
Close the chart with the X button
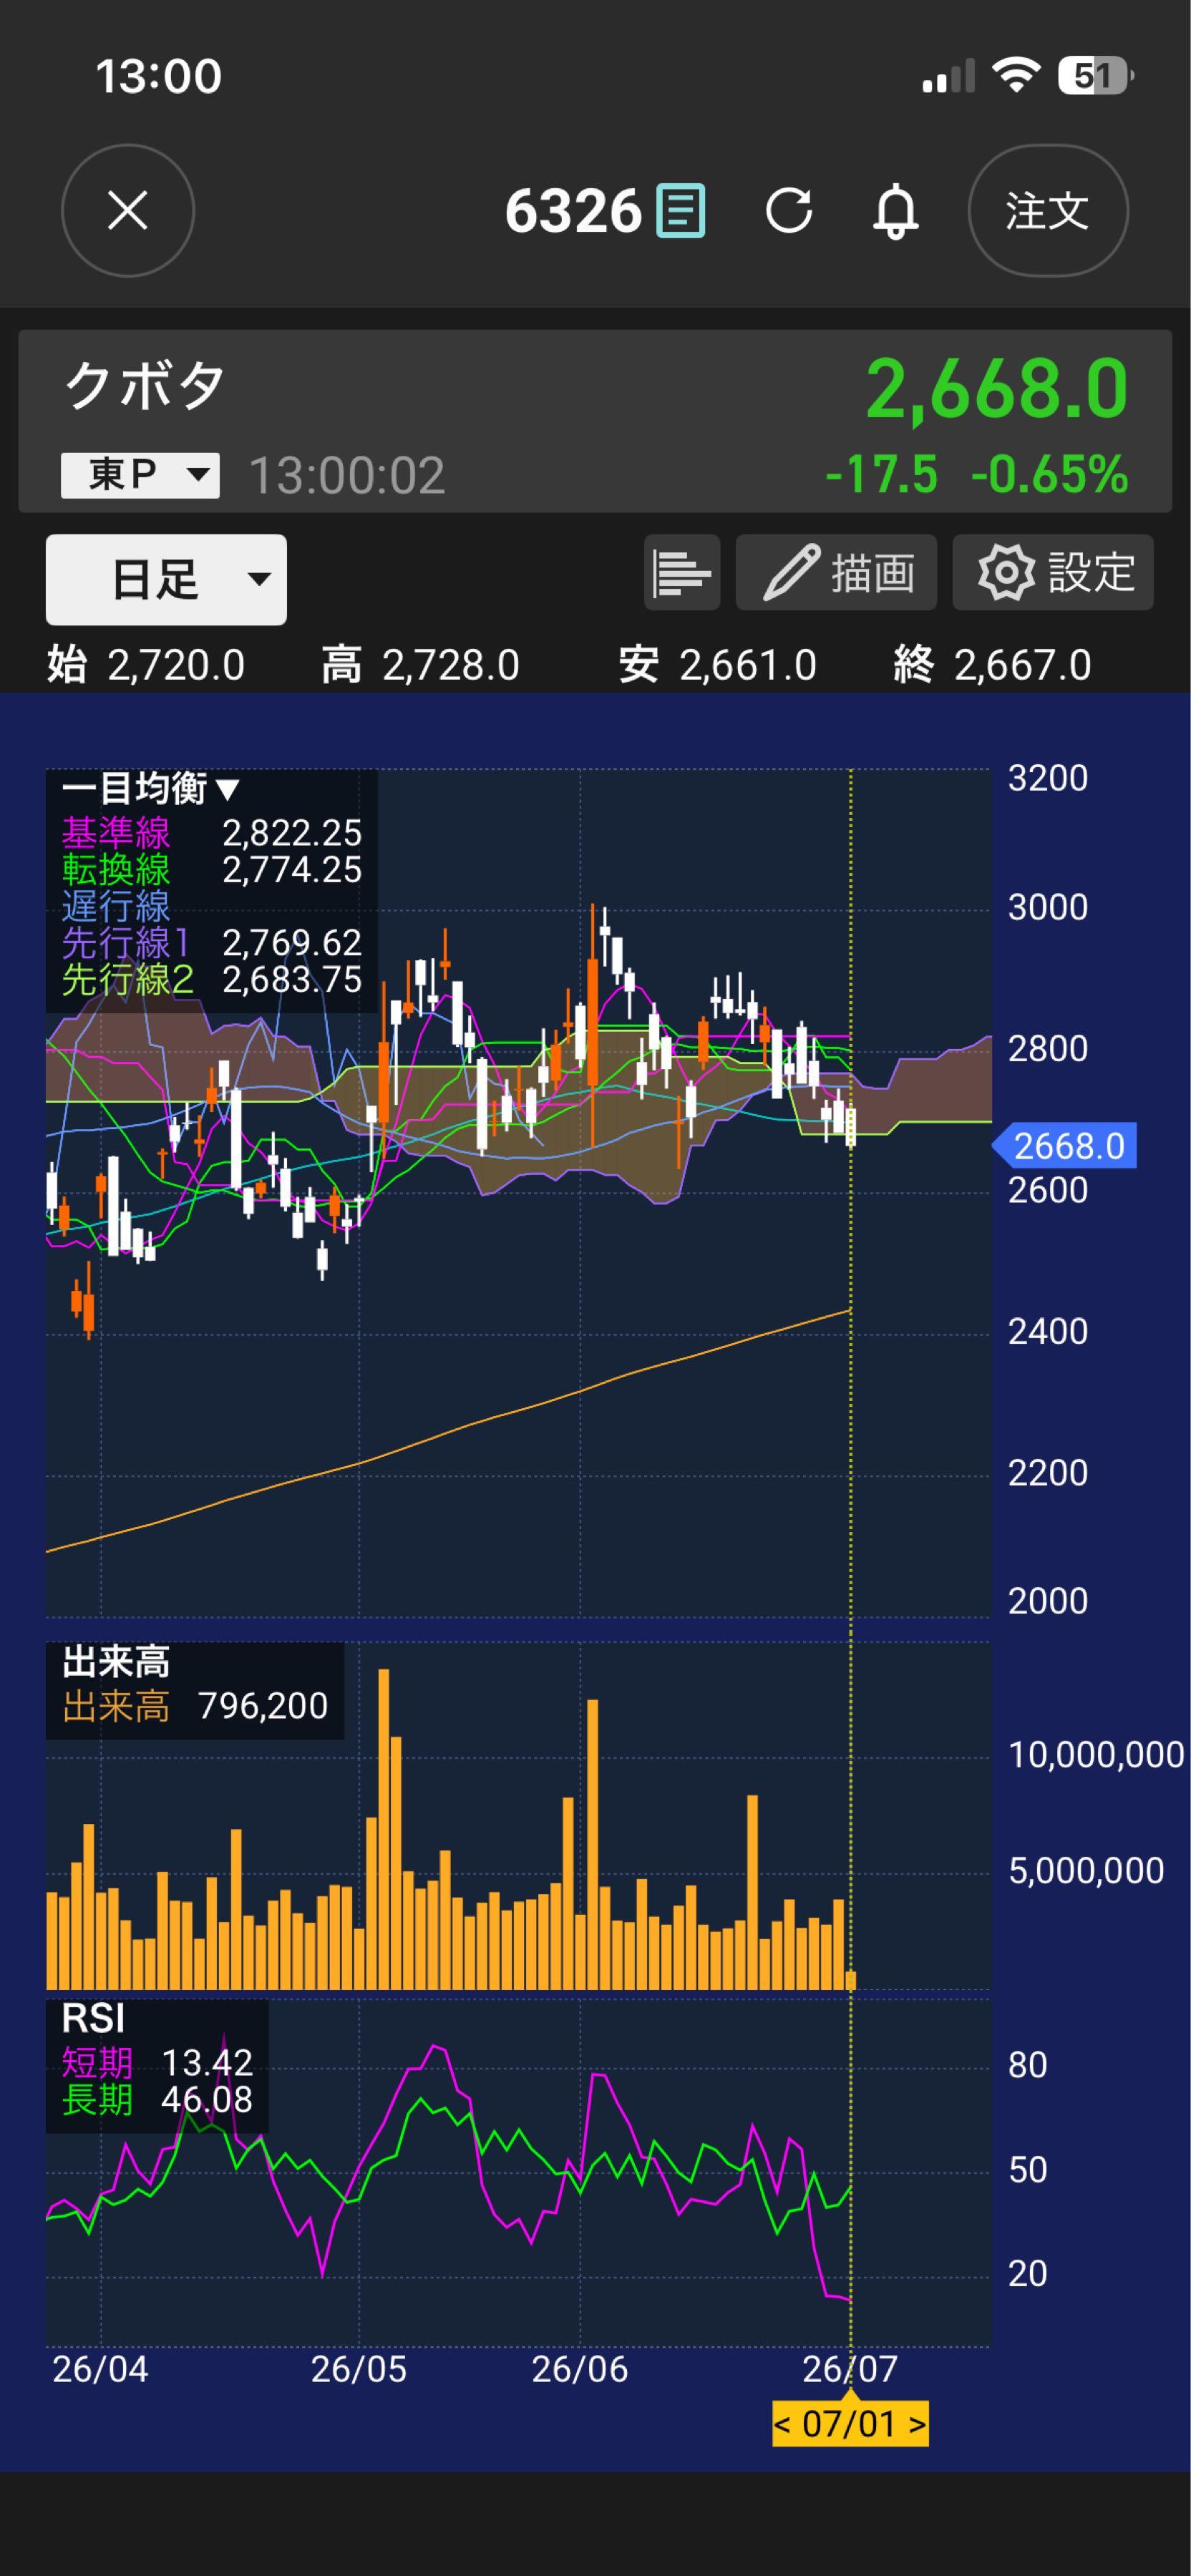(128, 211)
